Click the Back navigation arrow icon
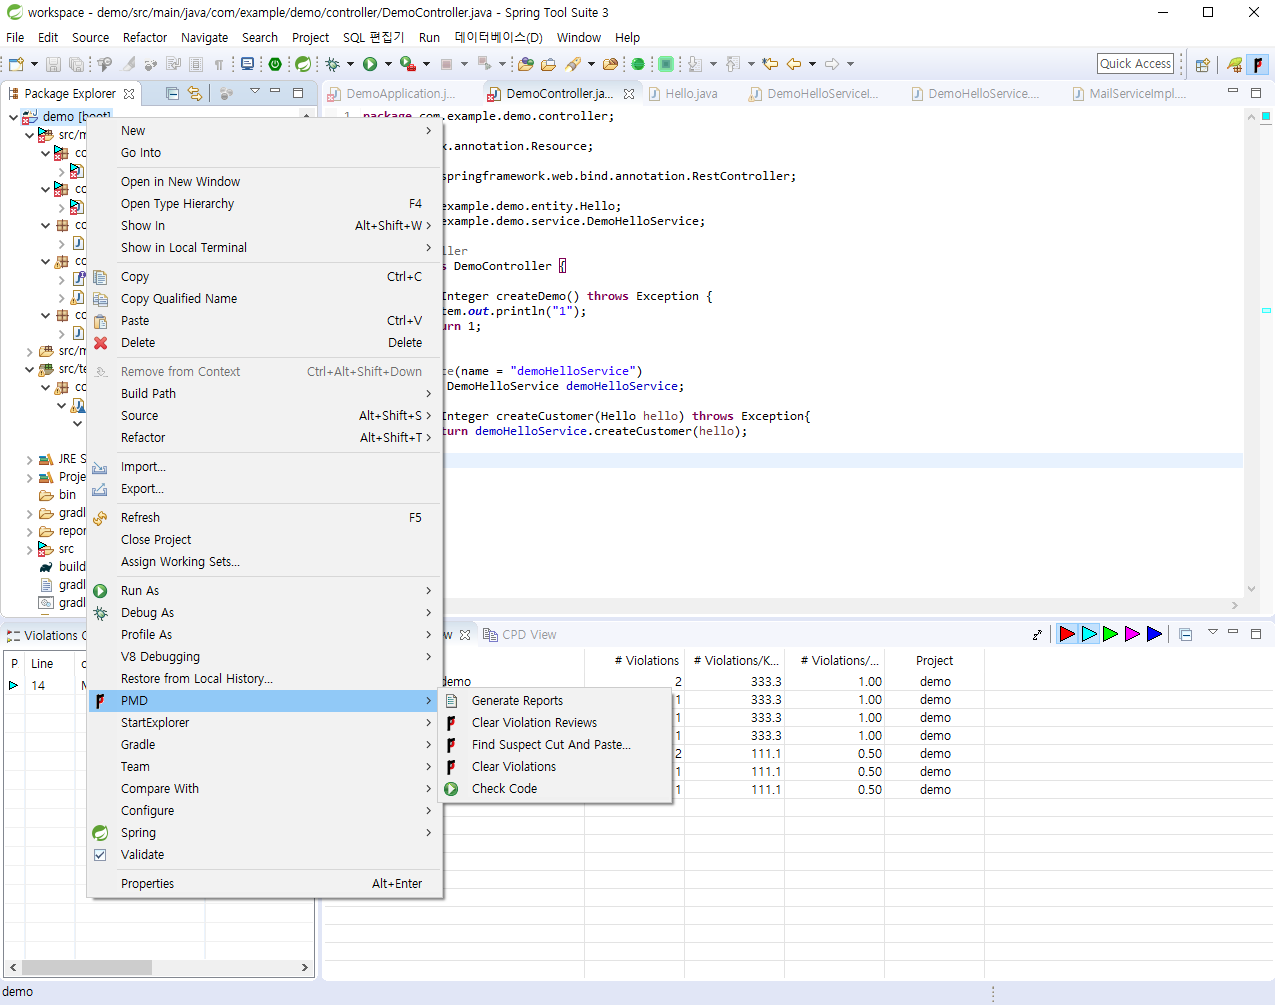Screen dimensions: 1275x1005 pyautogui.click(x=794, y=64)
